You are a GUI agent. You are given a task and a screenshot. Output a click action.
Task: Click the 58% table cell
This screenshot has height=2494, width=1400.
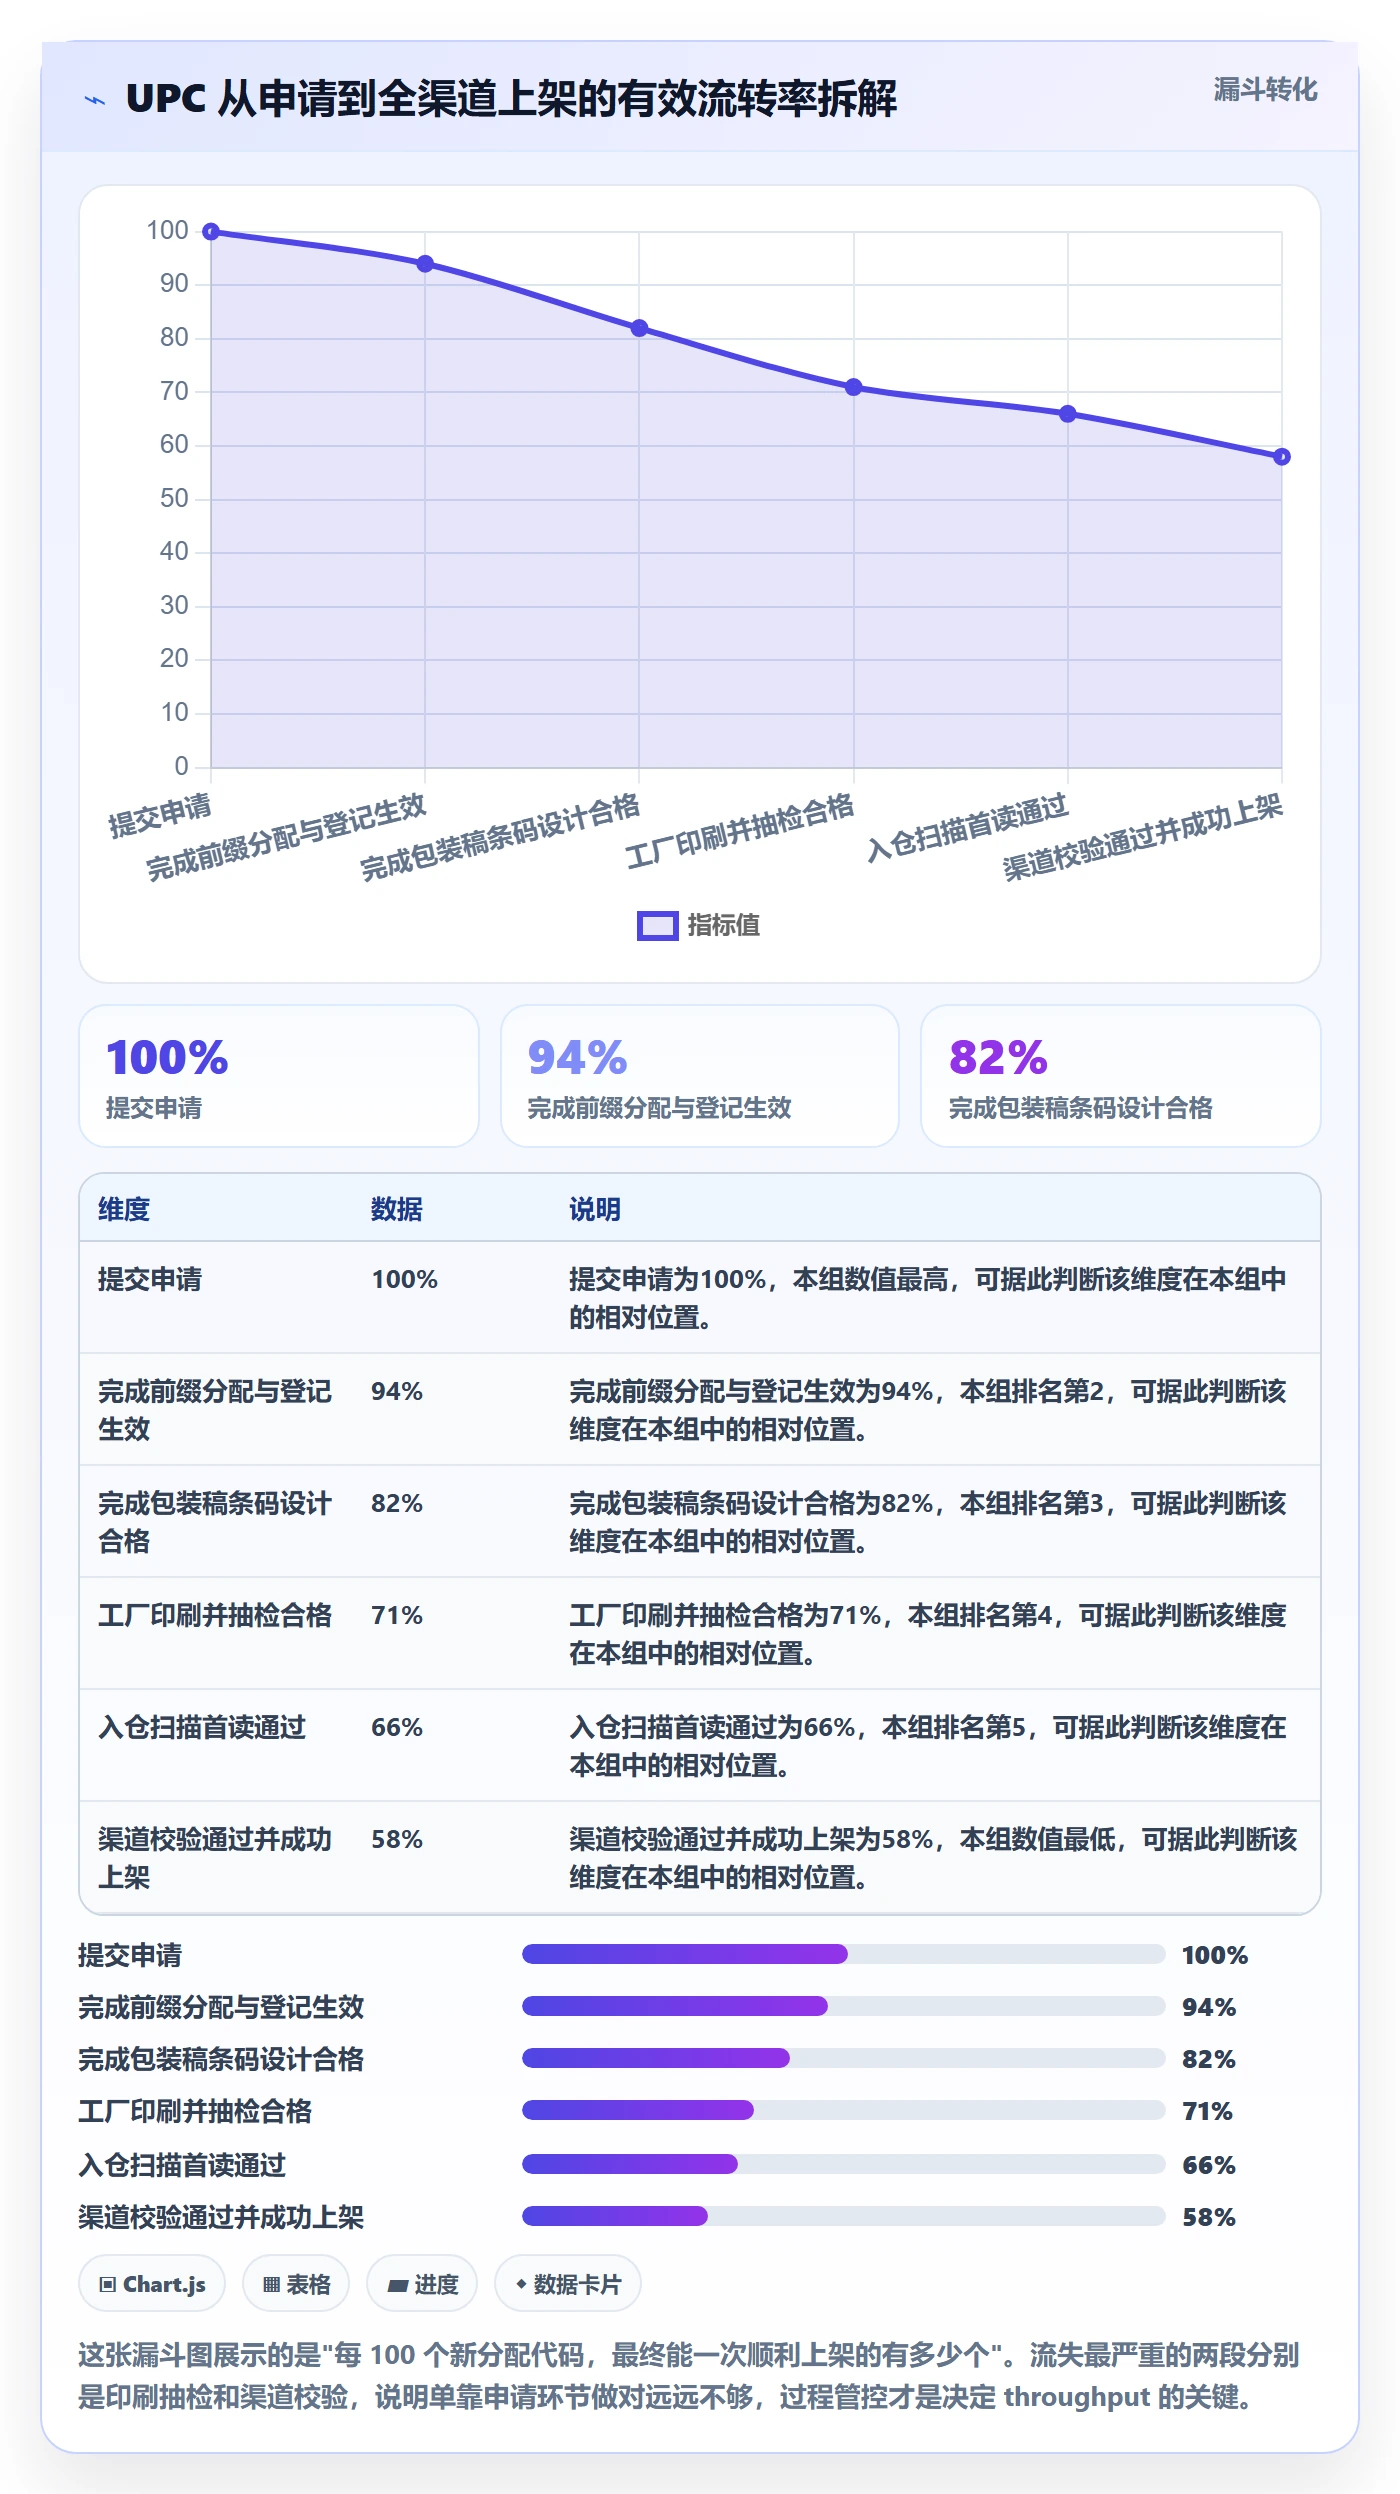[x=397, y=1839]
